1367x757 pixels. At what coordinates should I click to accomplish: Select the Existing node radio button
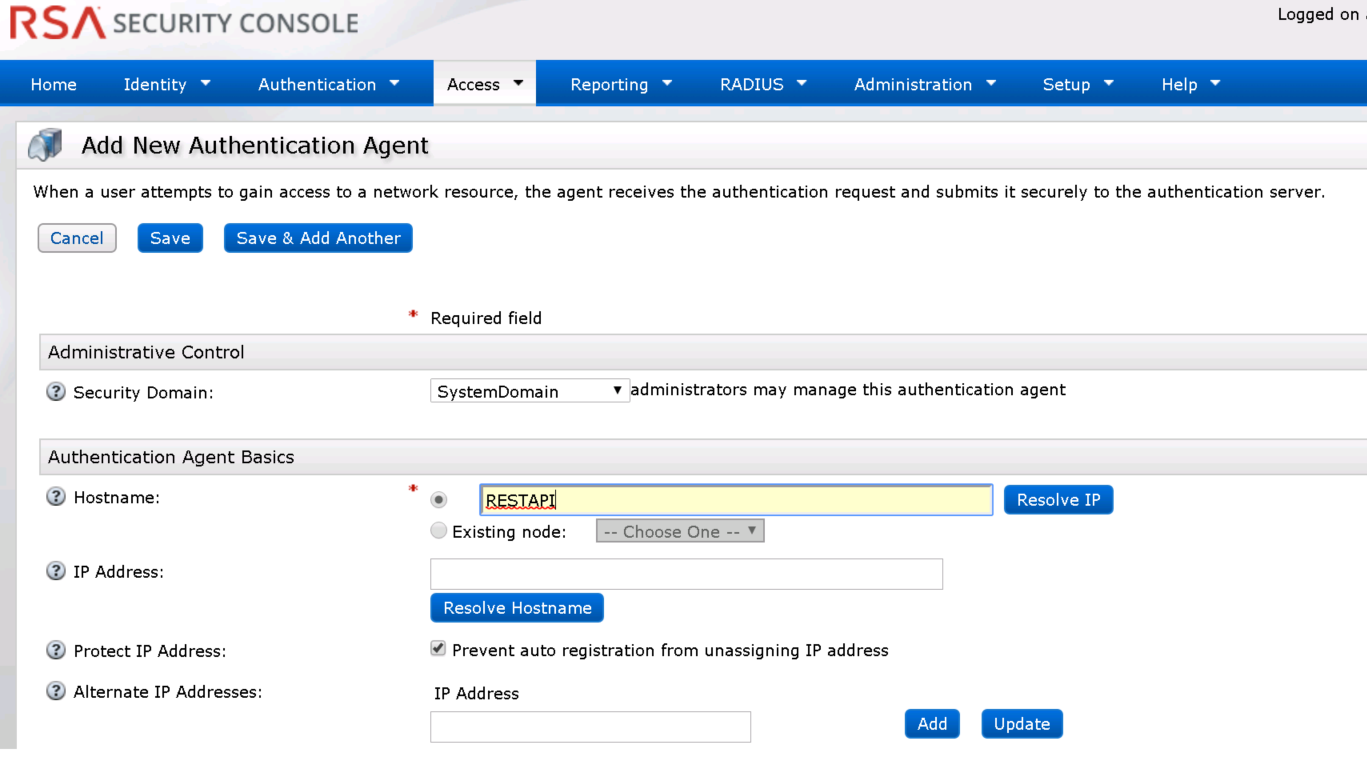(438, 531)
